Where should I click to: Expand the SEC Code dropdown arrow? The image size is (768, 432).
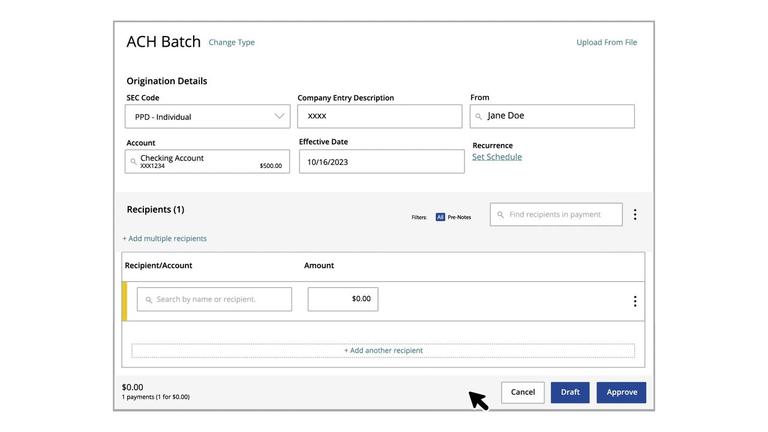tap(279, 117)
